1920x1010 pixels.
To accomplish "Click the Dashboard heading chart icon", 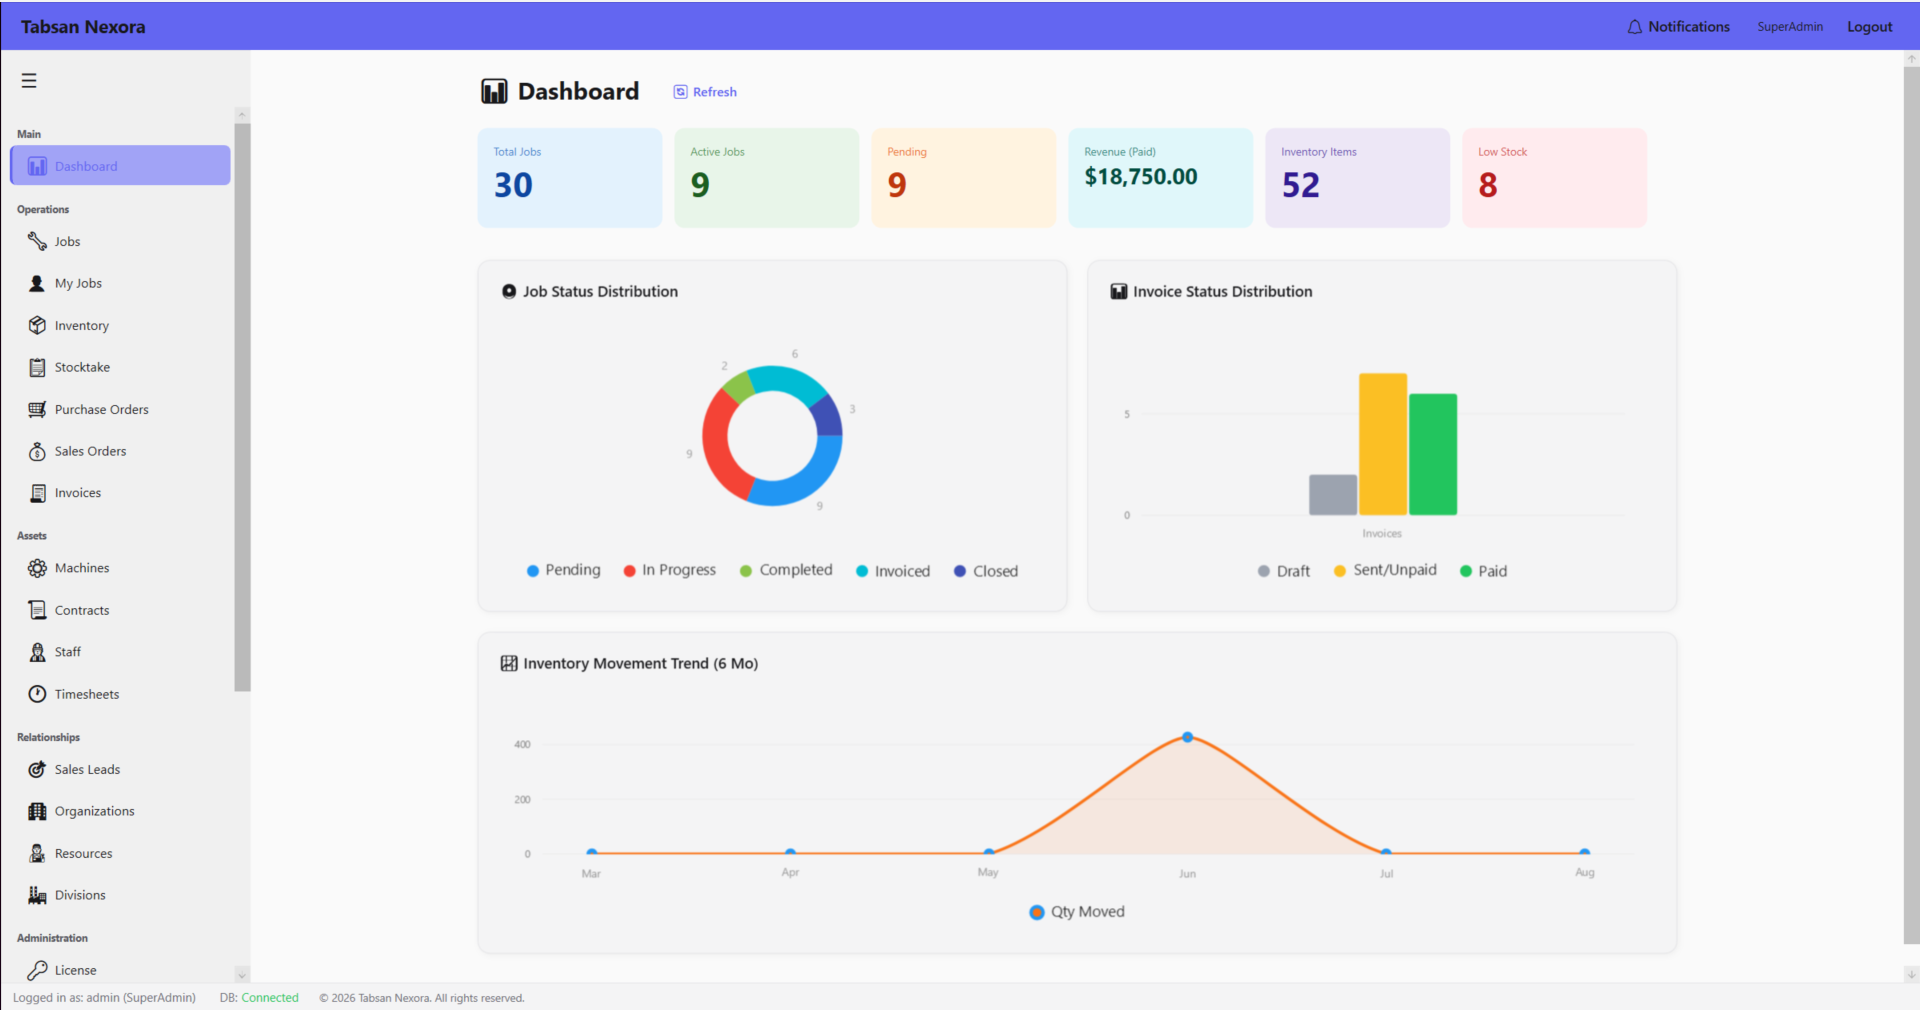I will click(494, 92).
